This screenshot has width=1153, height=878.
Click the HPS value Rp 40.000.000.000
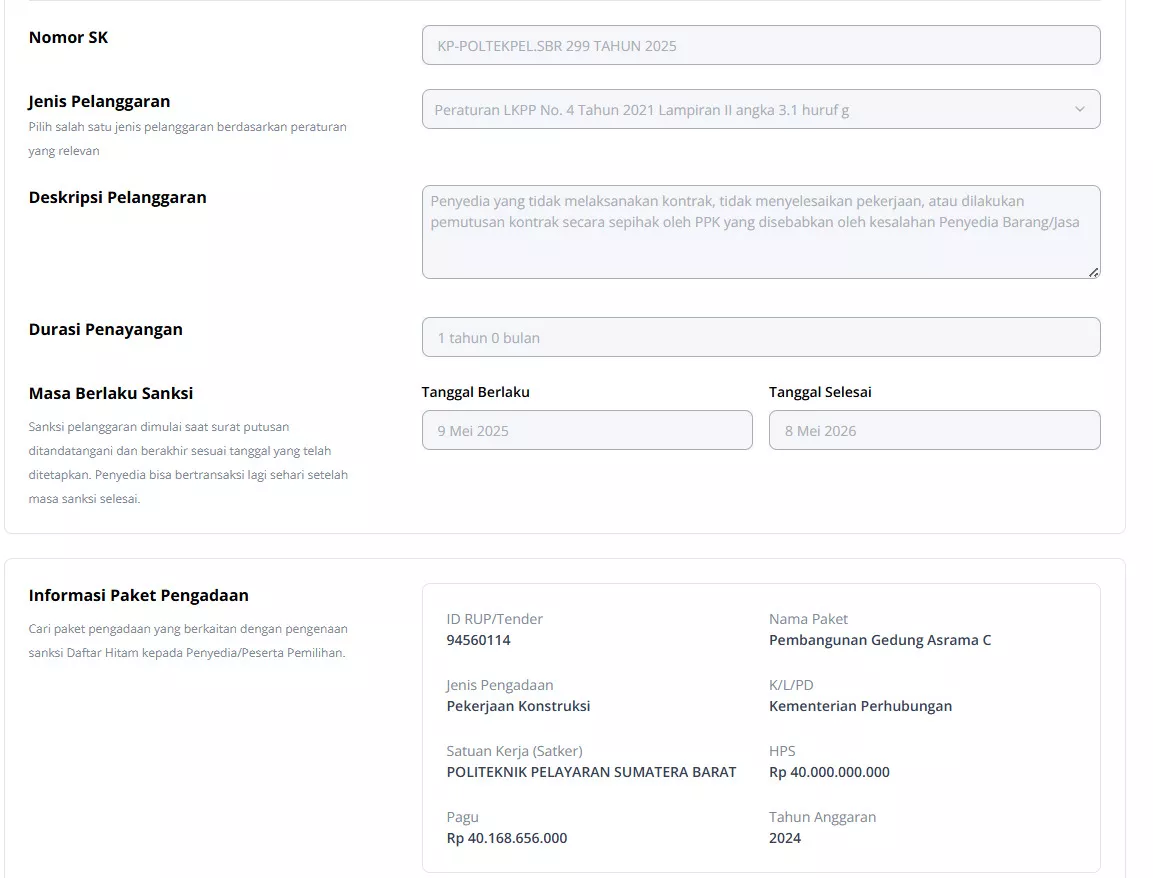[829, 772]
